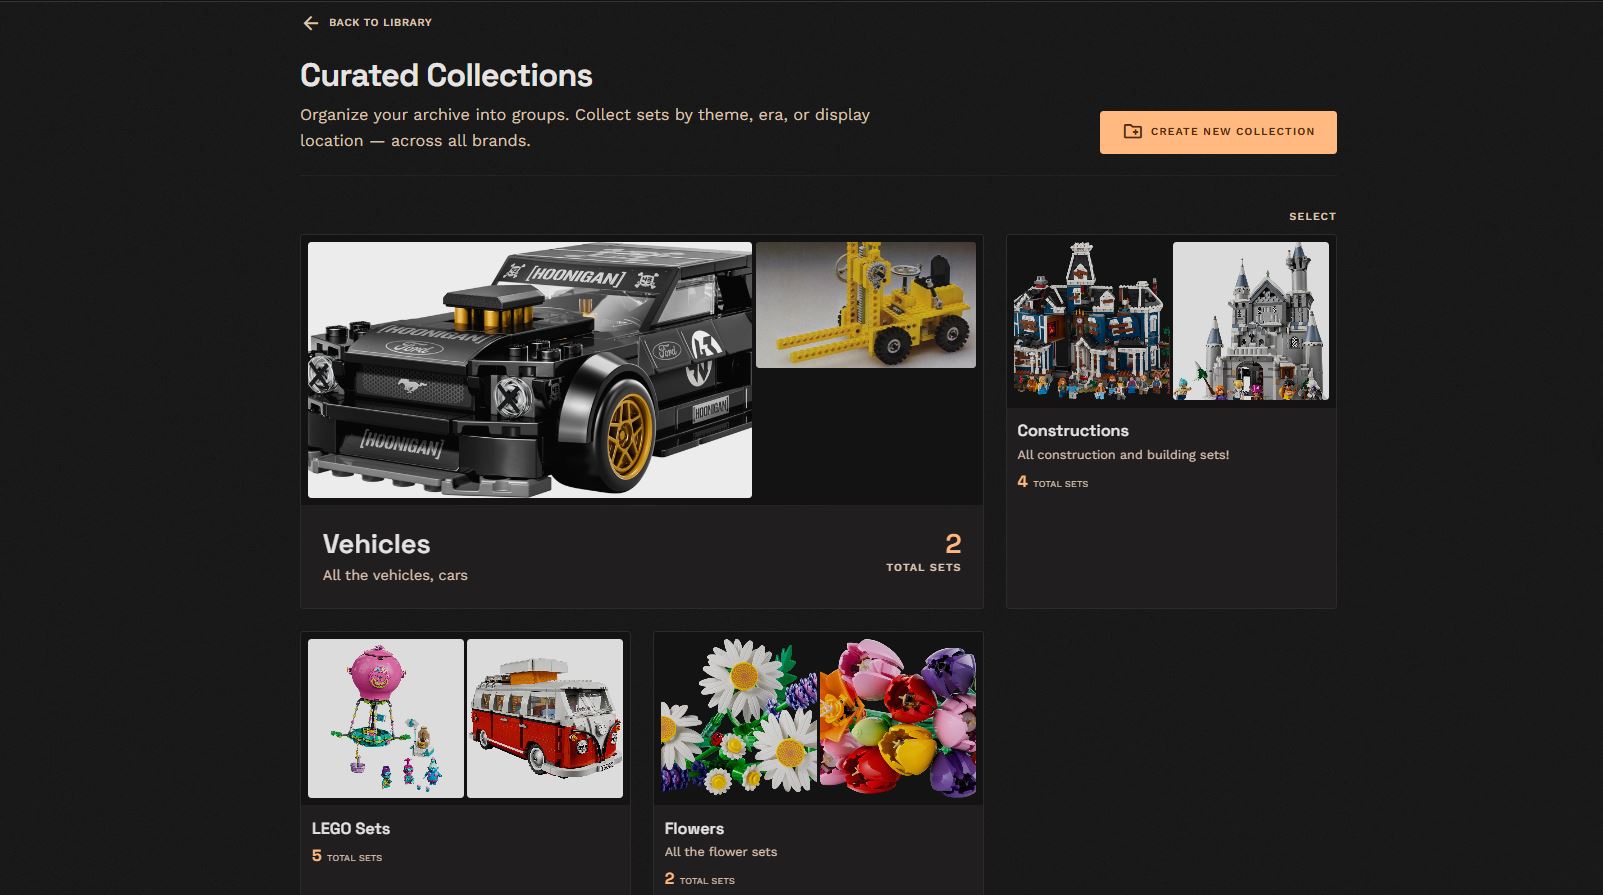Viewport: 1603px width, 895px height.
Task: Click LEGO Sets 5 total sets label
Action: [347, 856]
